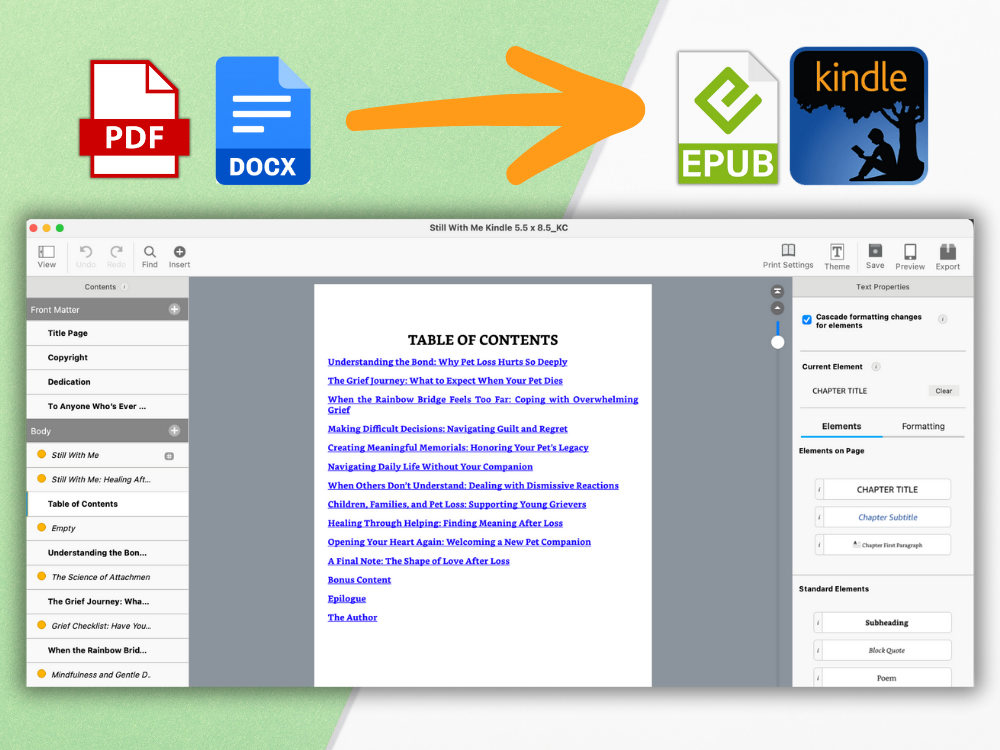Viewport: 1000px width, 750px height.
Task: Follow 'Navigating Daily Life Without Your Companion' link
Action: [430, 467]
